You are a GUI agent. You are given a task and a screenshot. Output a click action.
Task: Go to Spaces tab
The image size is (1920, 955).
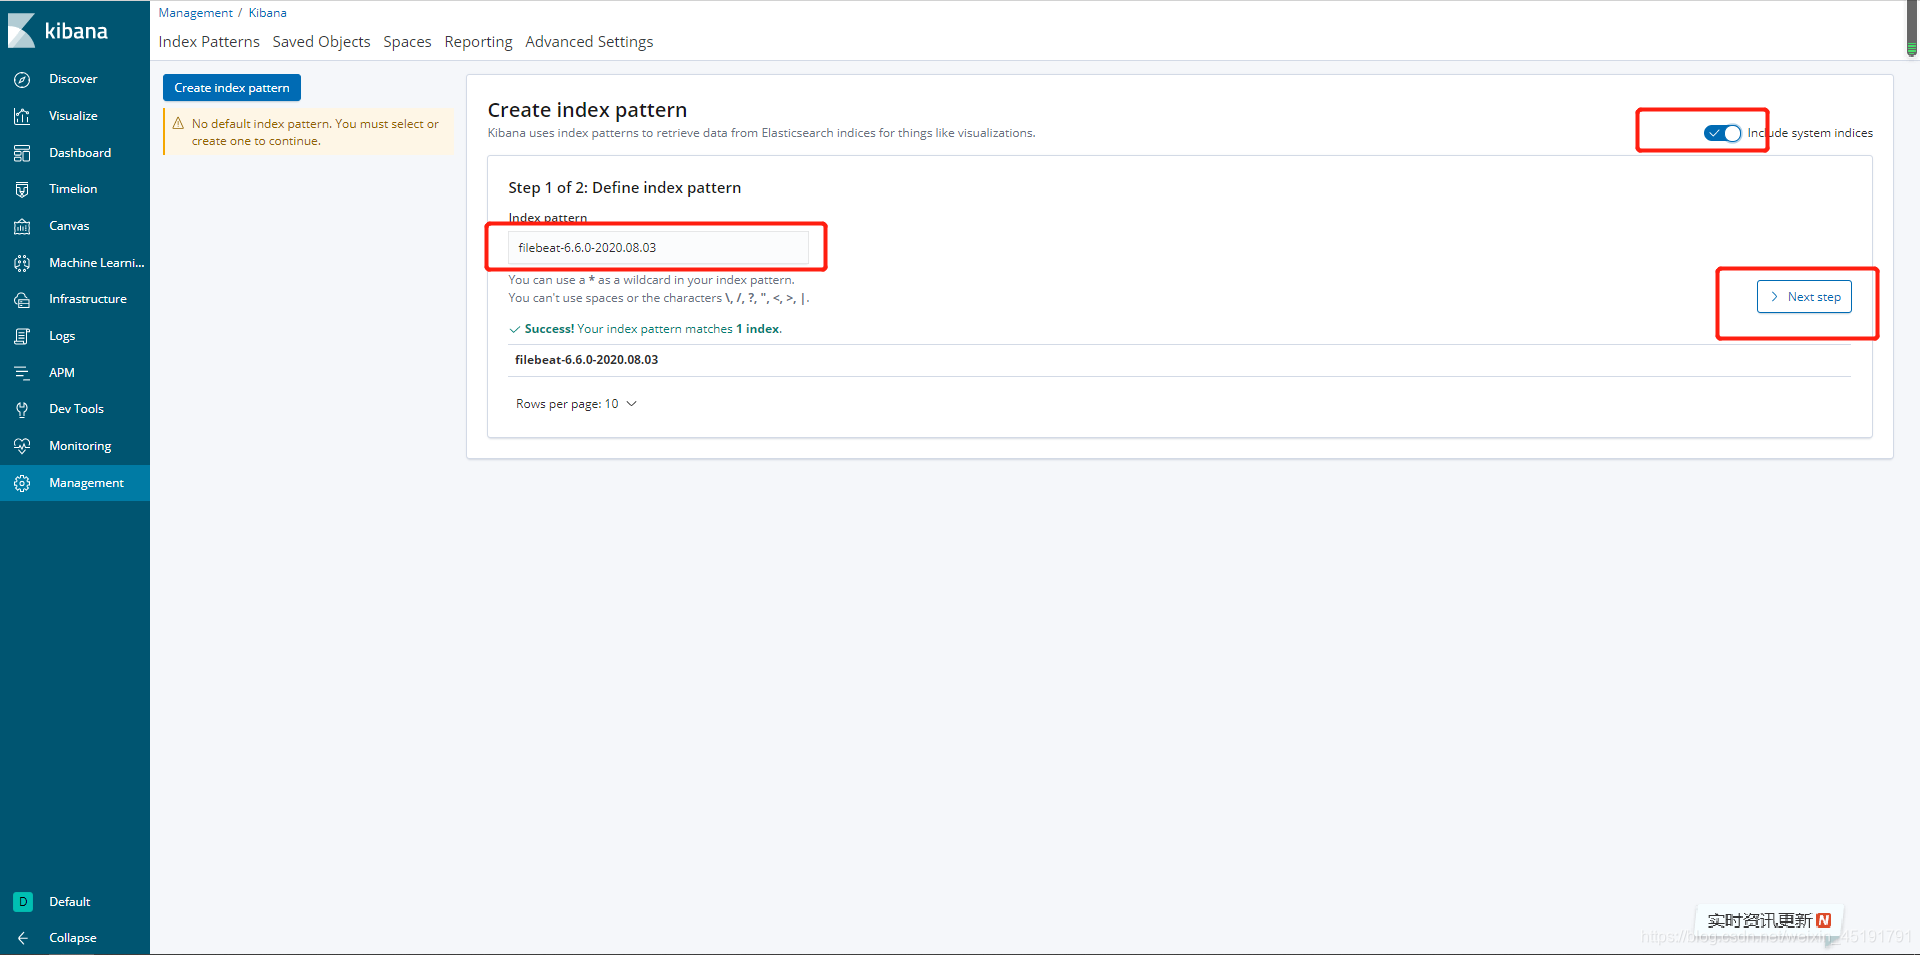pyautogui.click(x=407, y=42)
